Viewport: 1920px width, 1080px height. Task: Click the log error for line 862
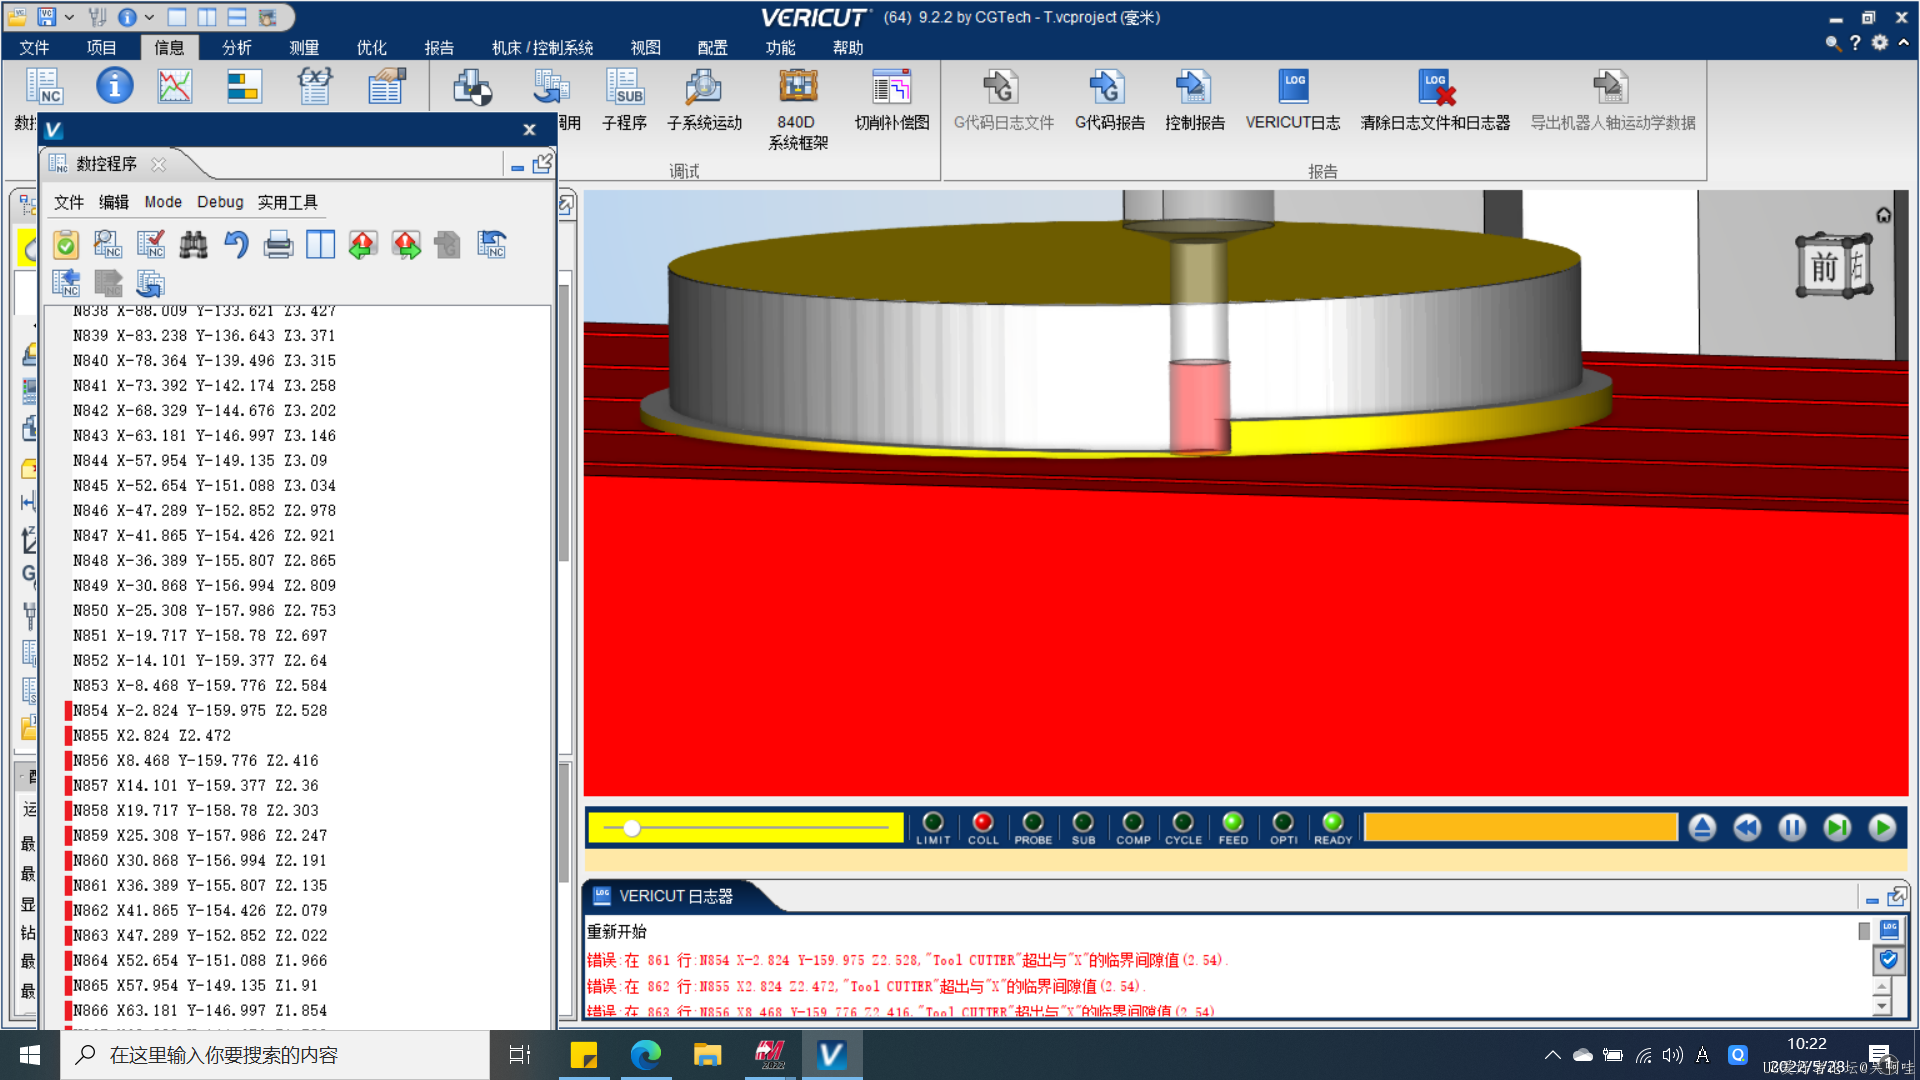pyautogui.click(x=865, y=986)
